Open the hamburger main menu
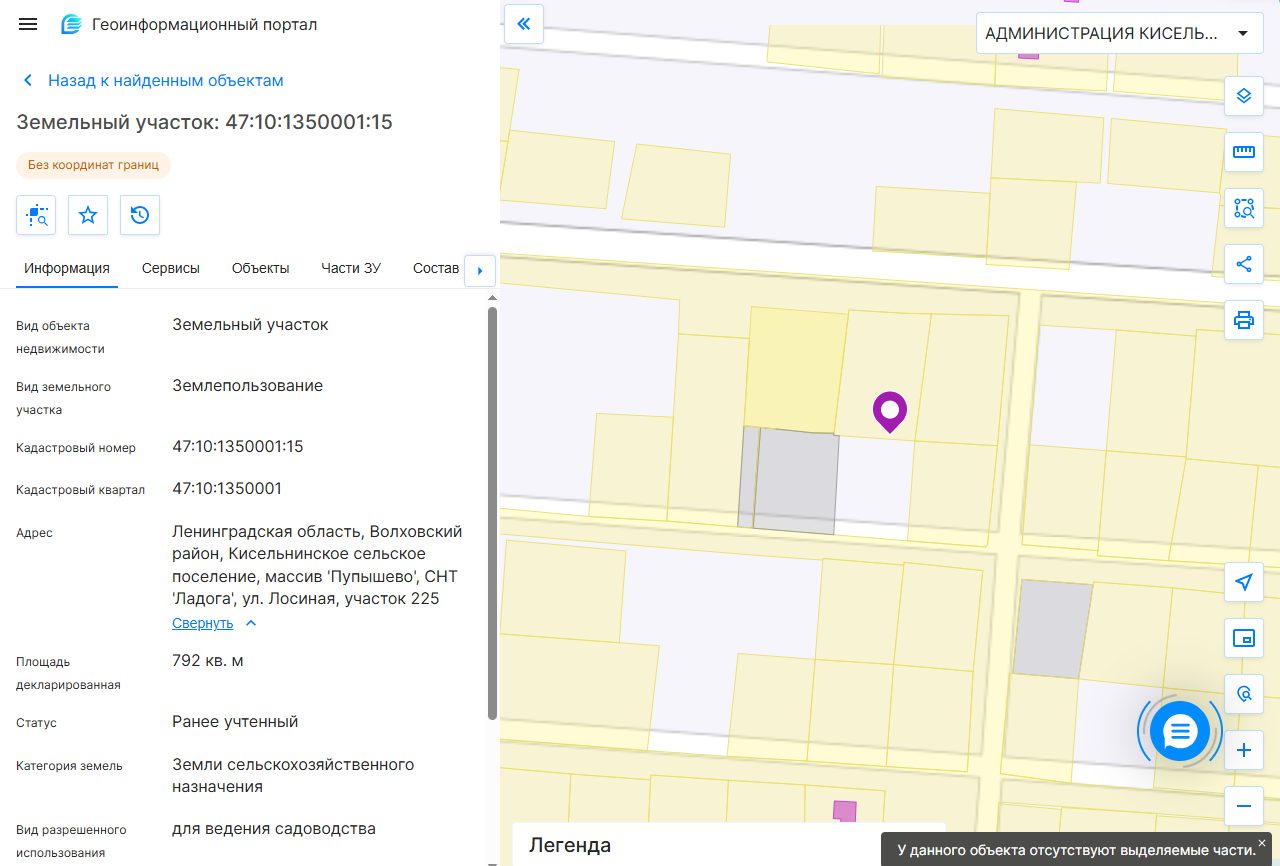1280x866 pixels. pyautogui.click(x=28, y=24)
